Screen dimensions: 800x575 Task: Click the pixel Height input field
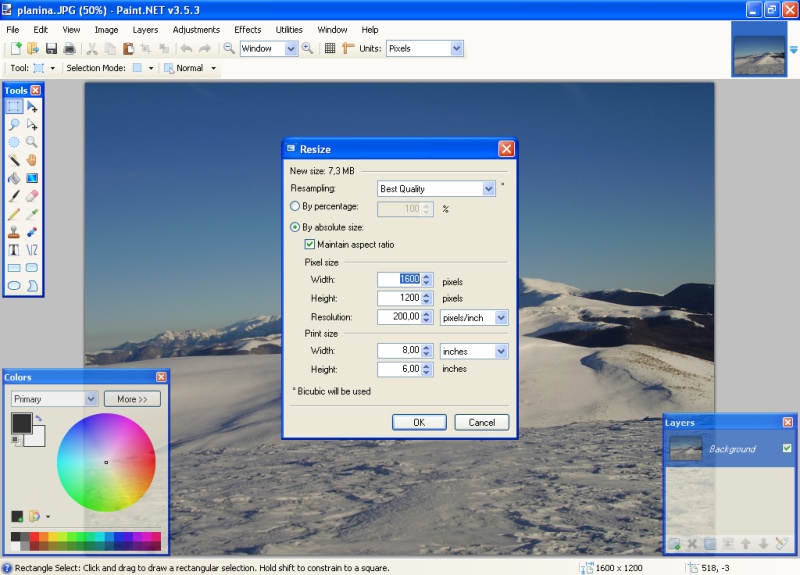(399, 298)
